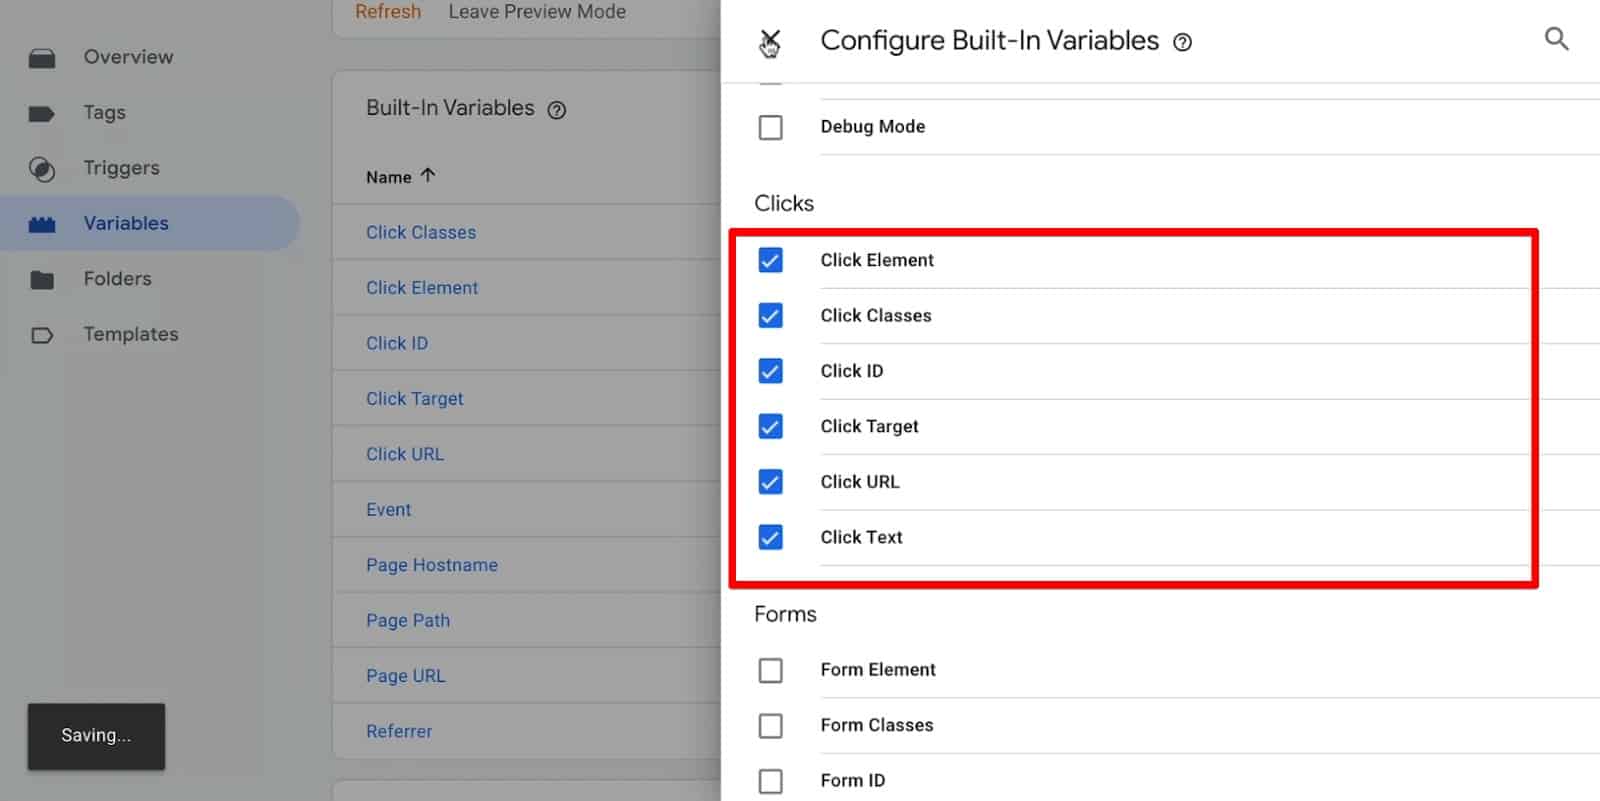The width and height of the screenshot is (1600, 801).
Task: Uncheck the Click Element checkbox
Action: coord(770,260)
